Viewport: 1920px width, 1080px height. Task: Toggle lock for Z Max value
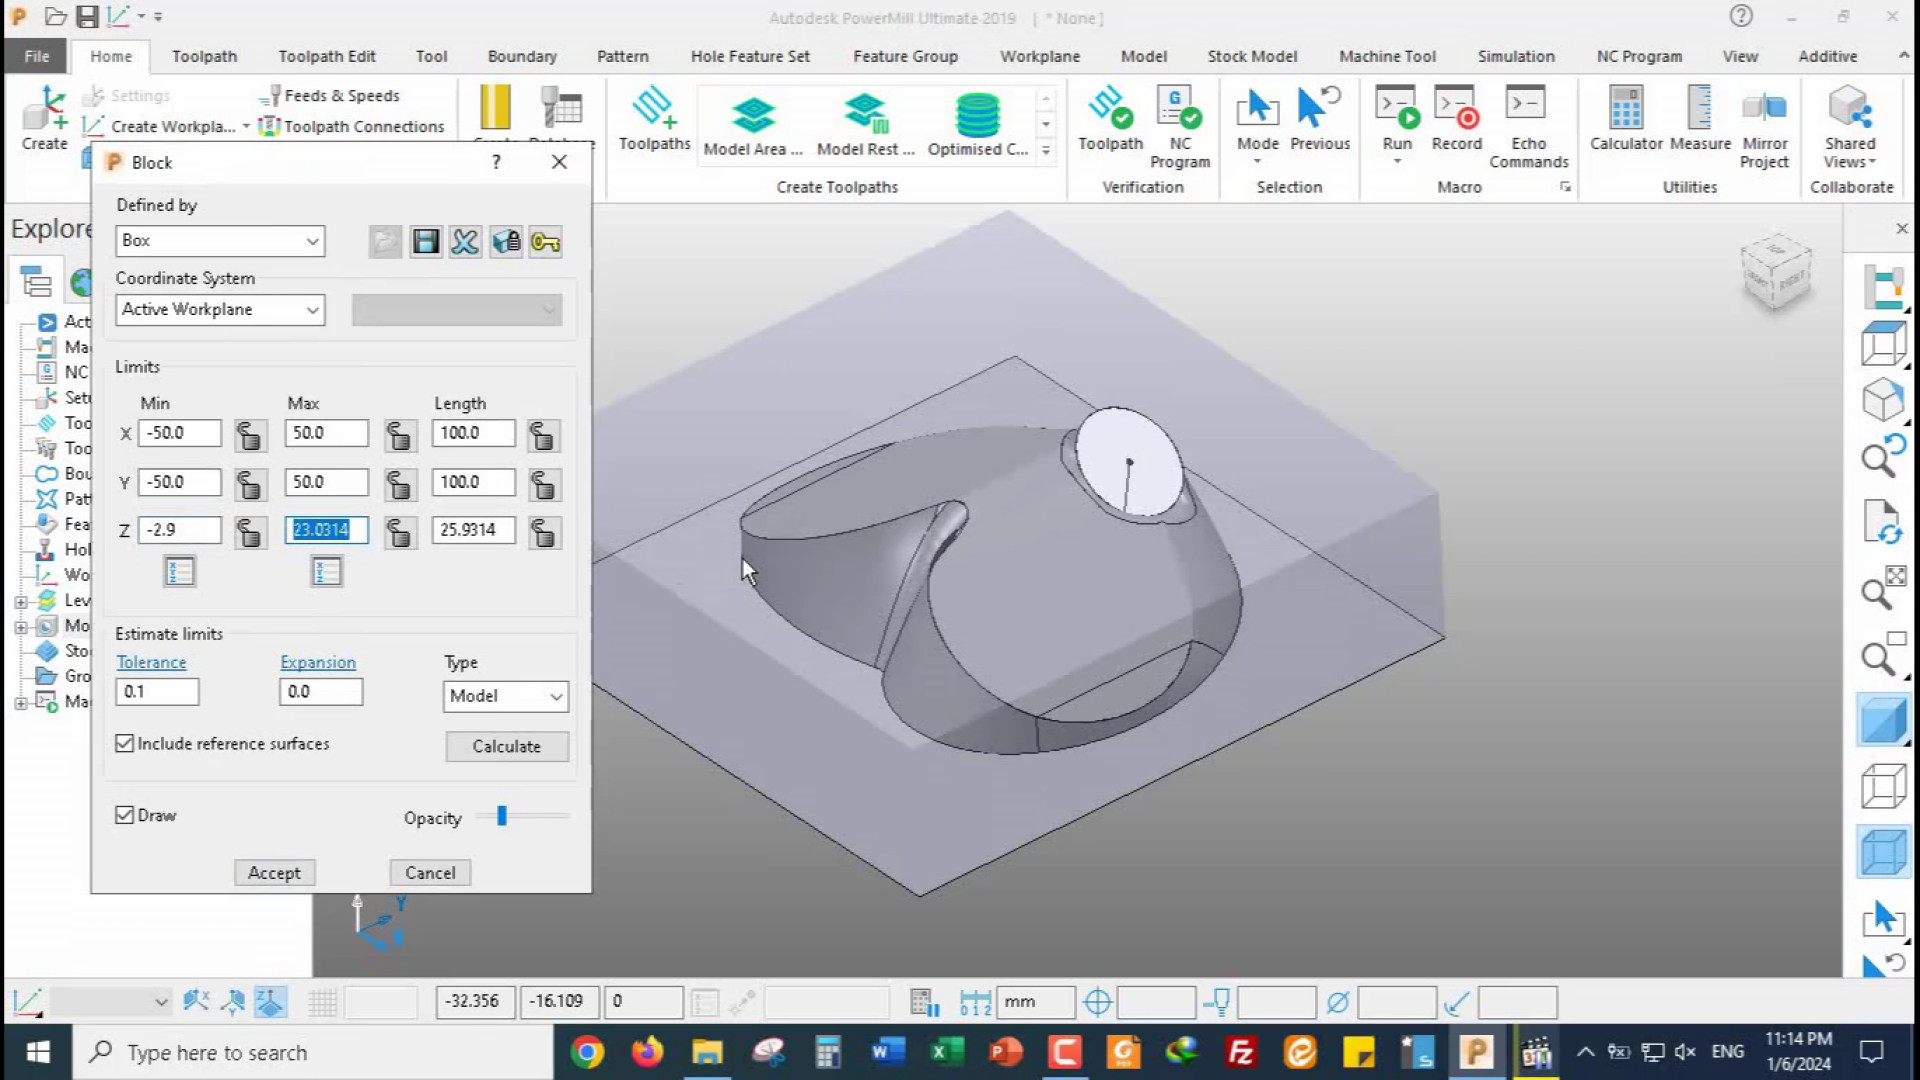click(399, 533)
